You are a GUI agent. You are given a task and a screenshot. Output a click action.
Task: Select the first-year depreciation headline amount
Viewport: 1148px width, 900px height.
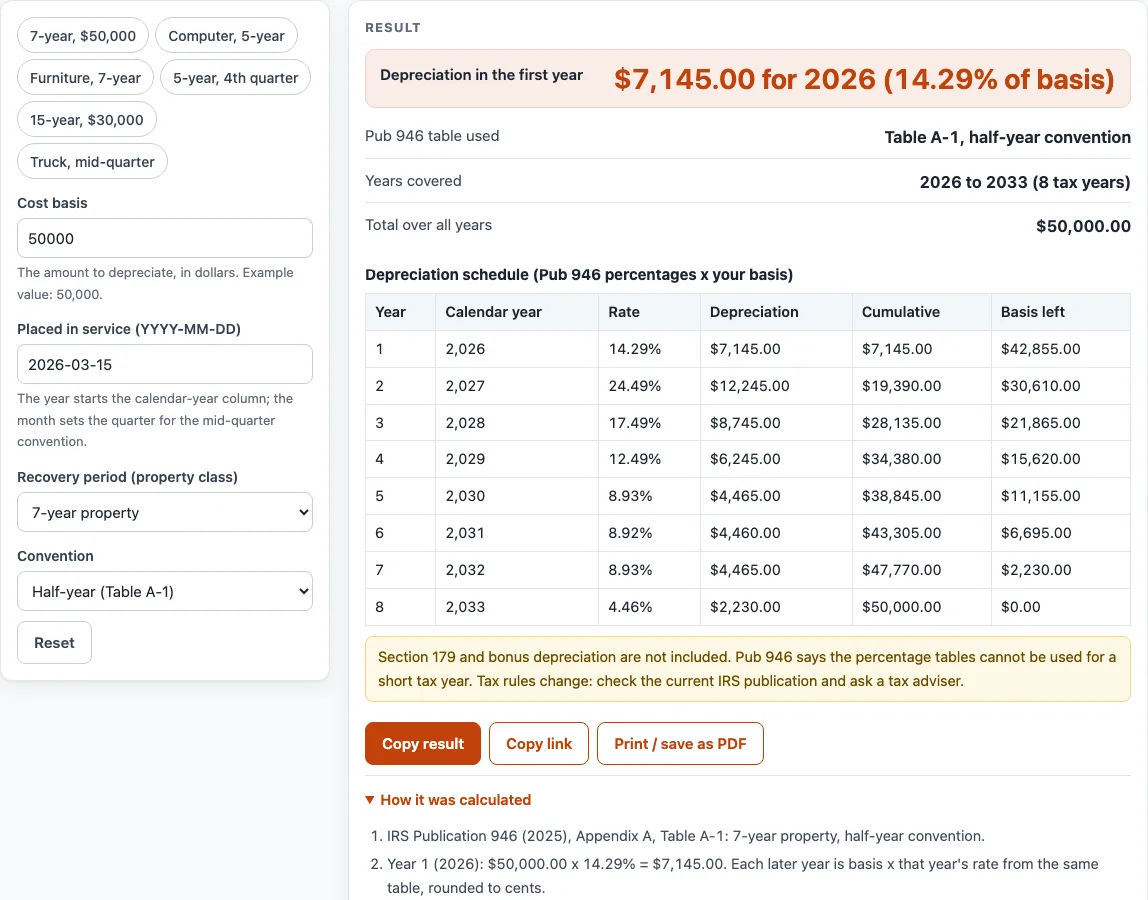tap(864, 79)
